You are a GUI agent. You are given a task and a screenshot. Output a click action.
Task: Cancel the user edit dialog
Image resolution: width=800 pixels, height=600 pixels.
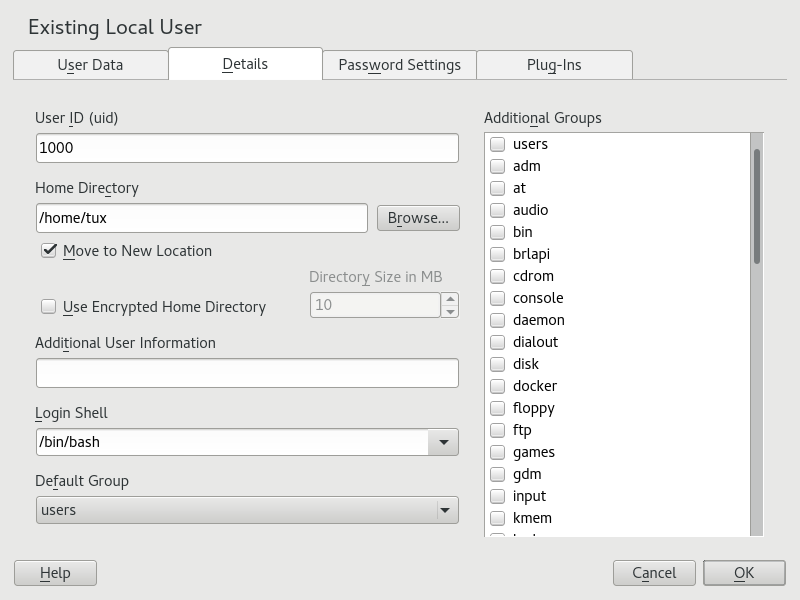coord(654,573)
